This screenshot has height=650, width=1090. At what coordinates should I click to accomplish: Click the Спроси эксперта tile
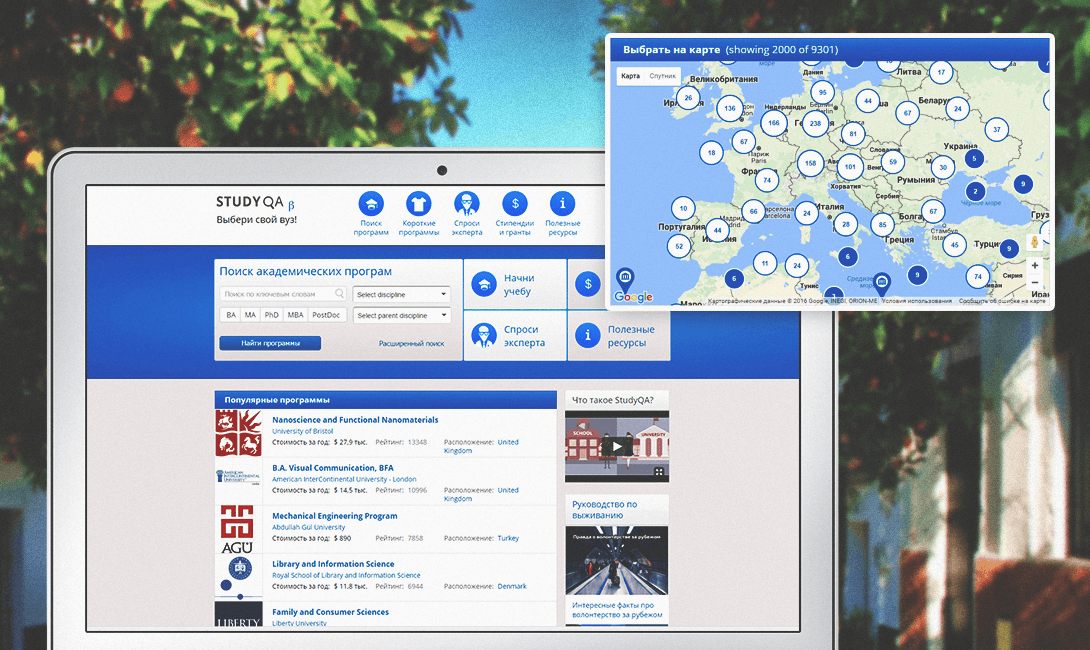515,336
